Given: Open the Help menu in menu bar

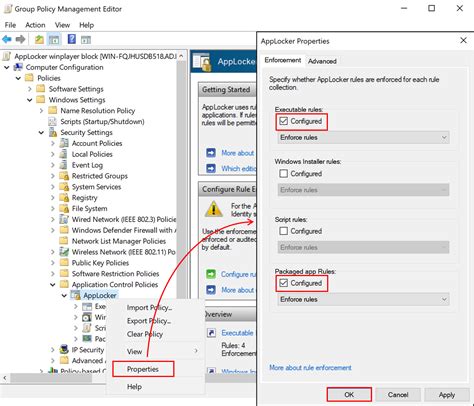Looking at the screenshot, I should click(x=87, y=25).
